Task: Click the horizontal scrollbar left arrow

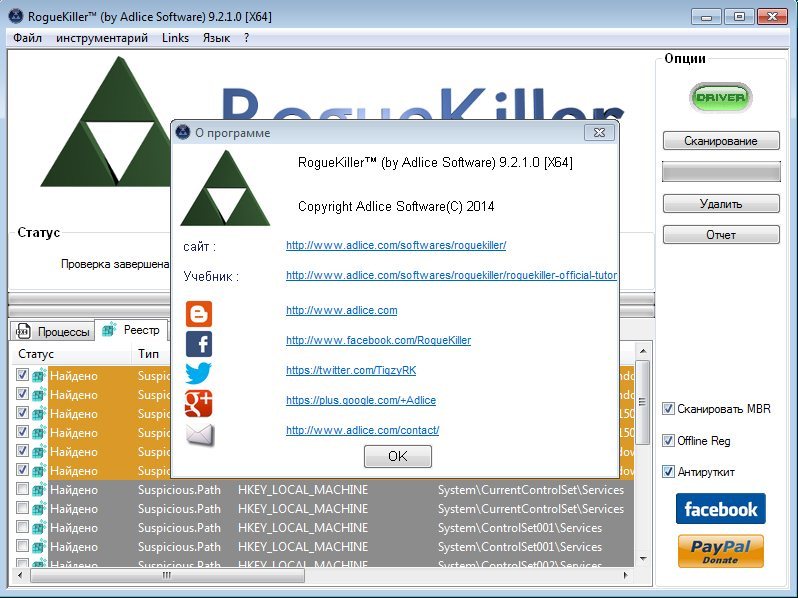Action: (x=20, y=576)
